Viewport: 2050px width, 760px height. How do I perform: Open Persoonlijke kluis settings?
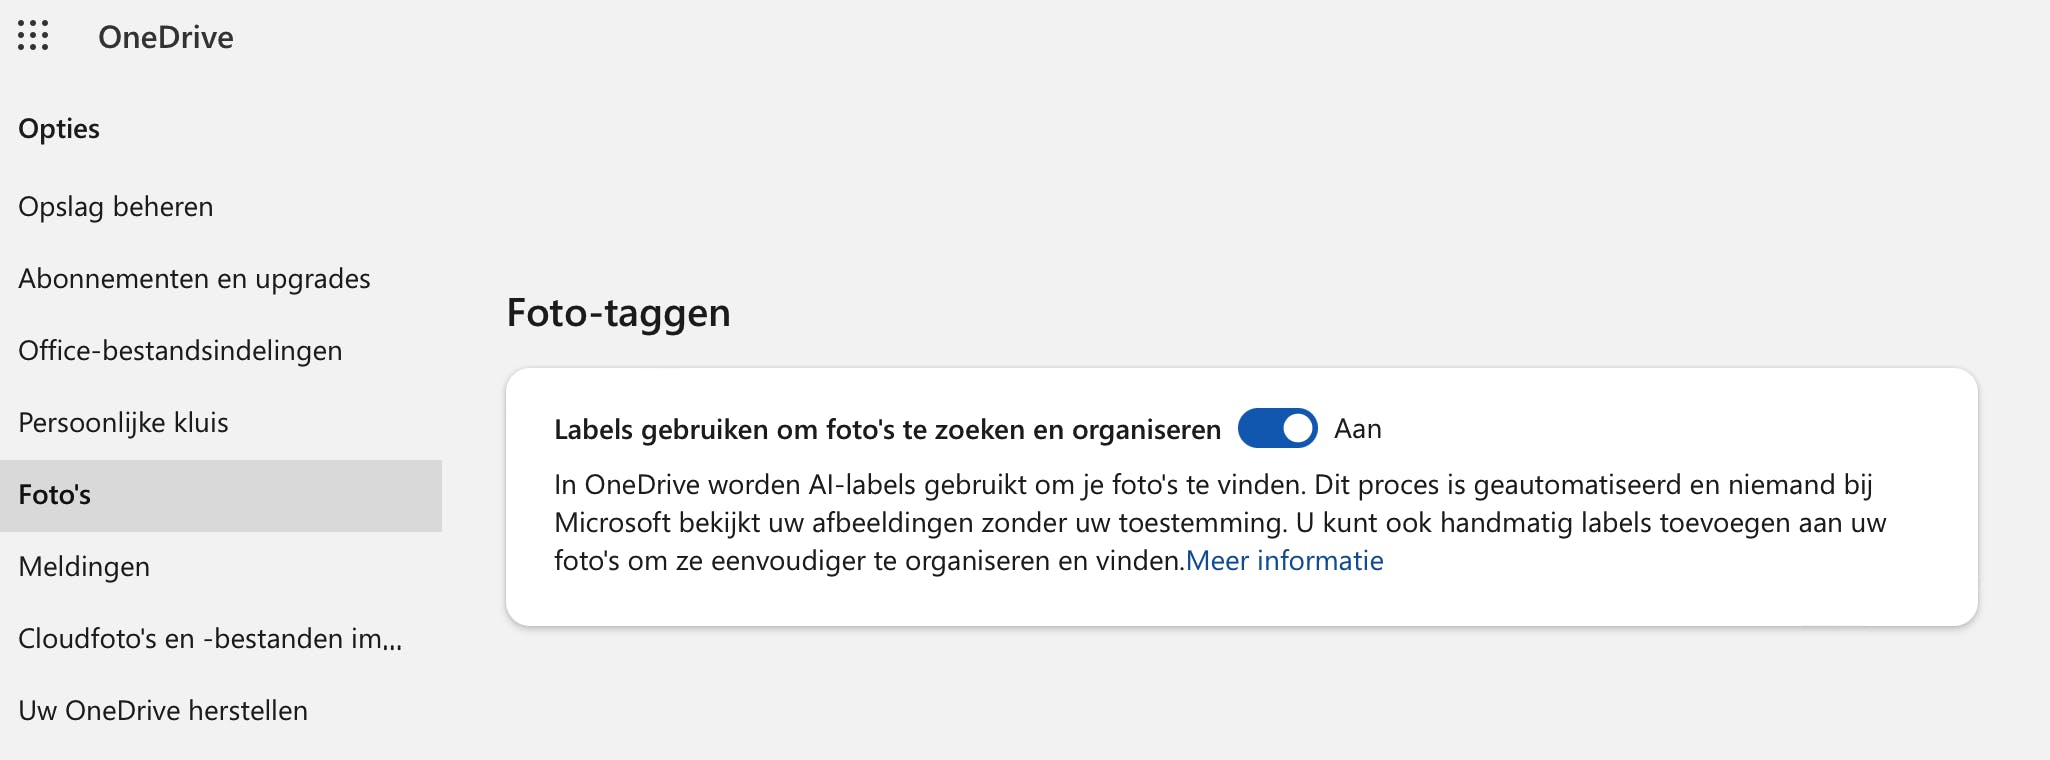click(x=123, y=423)
